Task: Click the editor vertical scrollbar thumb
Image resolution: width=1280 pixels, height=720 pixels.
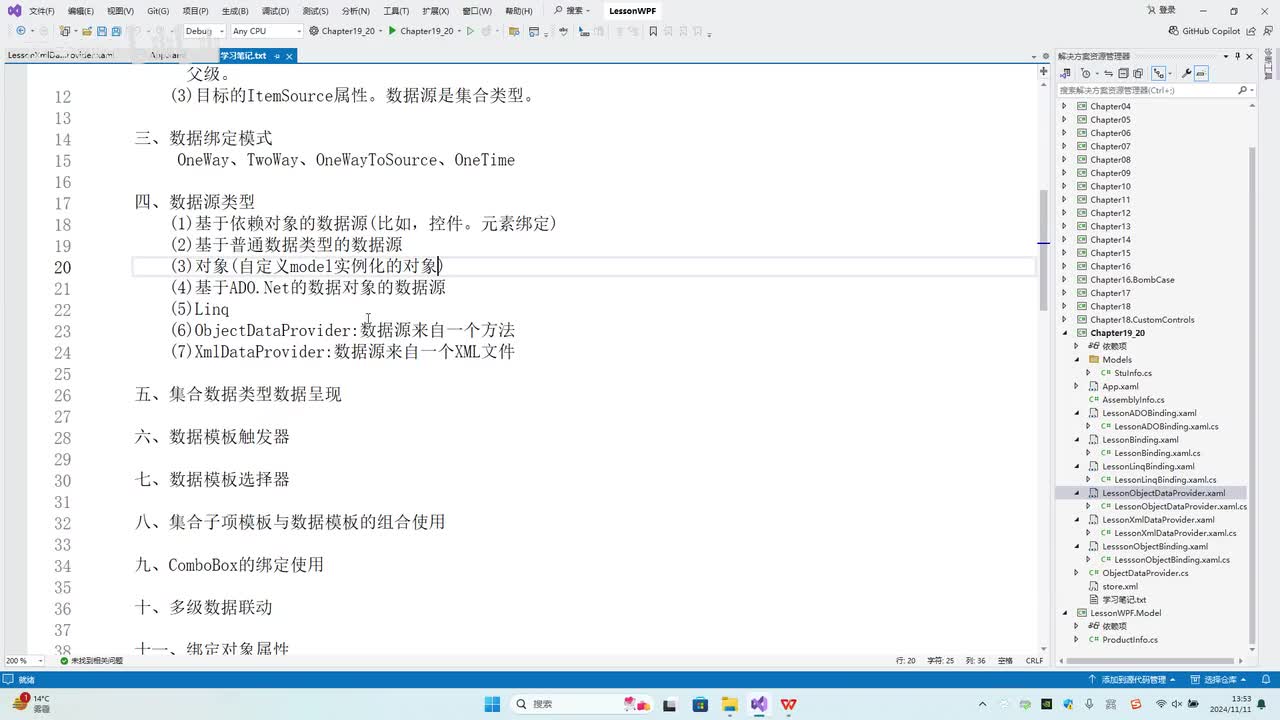Action: pyautogui.click(x=1043, y=250)
